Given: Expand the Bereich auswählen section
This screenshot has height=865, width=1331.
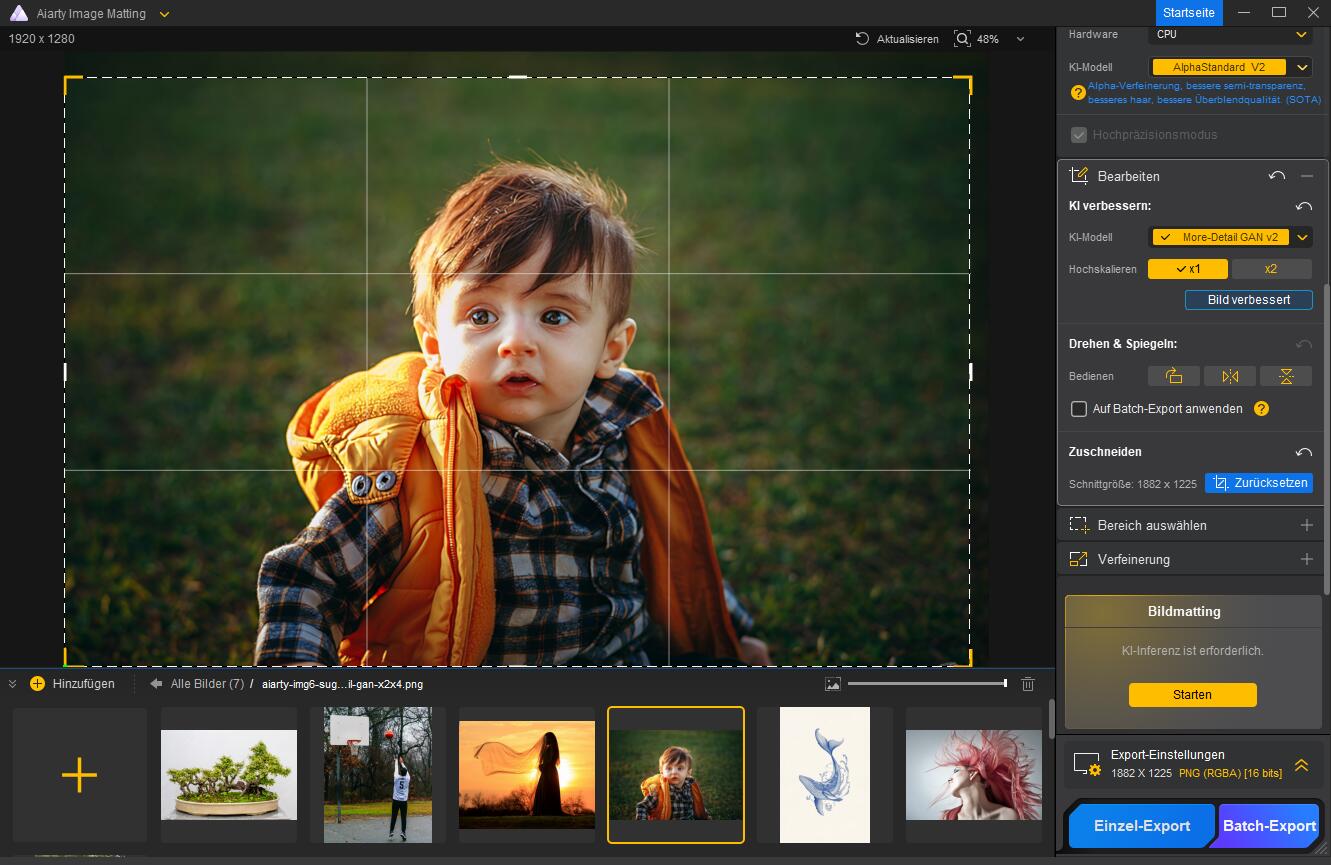Looking at the screenshot, I should [x=1306, y=525].
